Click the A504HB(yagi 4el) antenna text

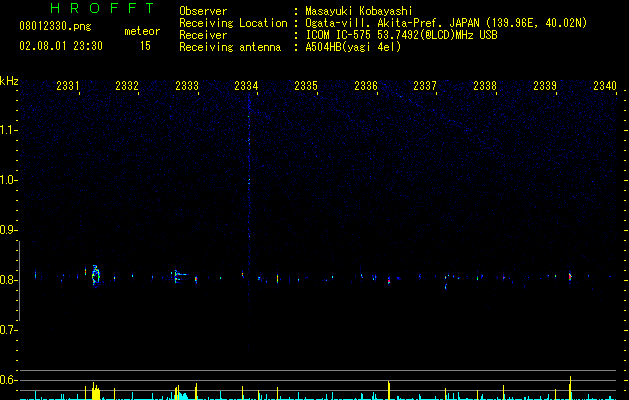(353, 47)
